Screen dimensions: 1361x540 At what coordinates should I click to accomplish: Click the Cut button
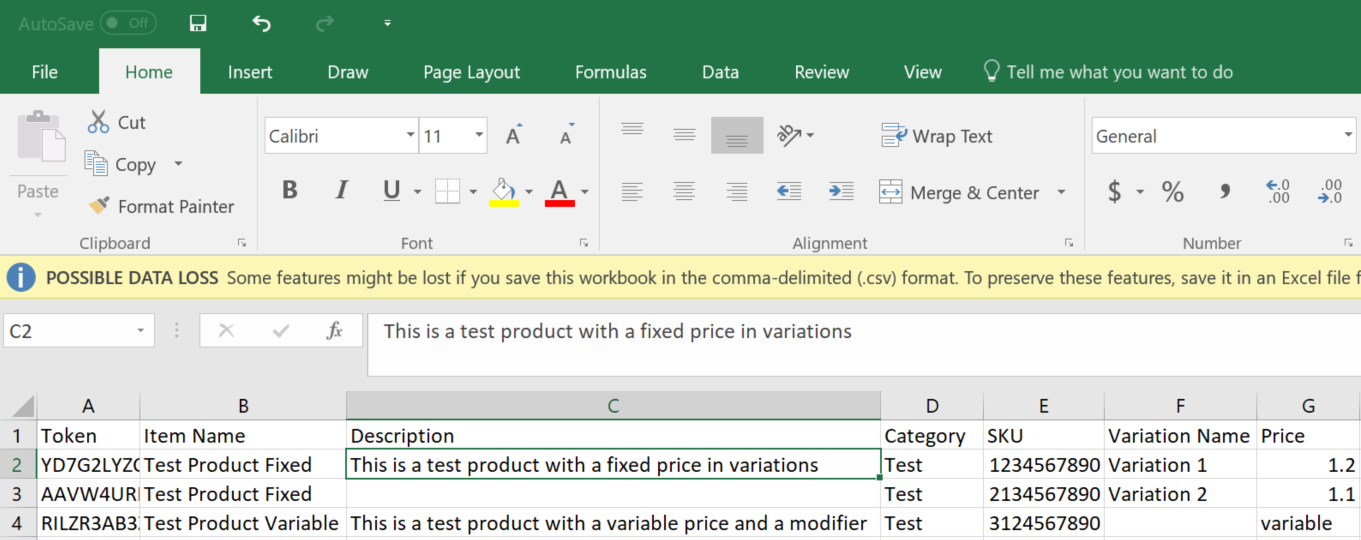[117, 123]
